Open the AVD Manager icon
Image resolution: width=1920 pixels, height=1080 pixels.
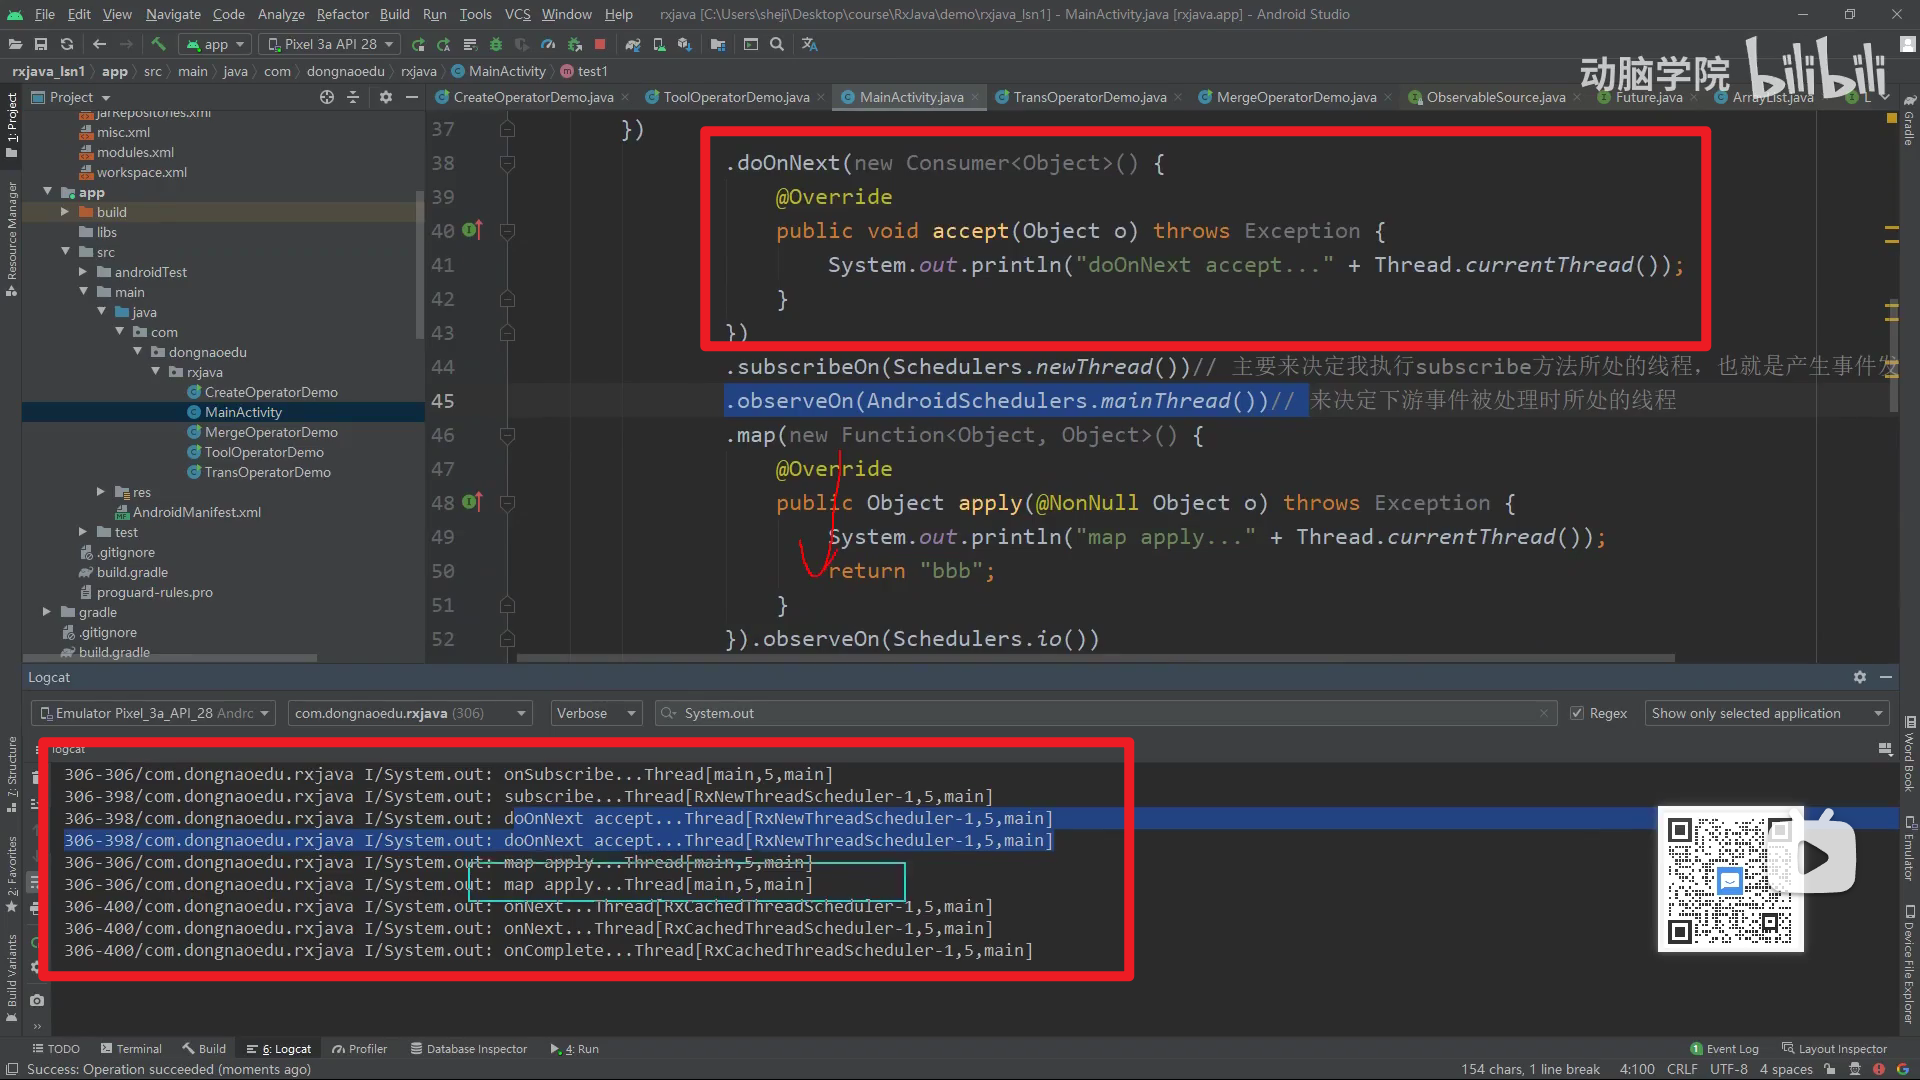tap(659, 44)
